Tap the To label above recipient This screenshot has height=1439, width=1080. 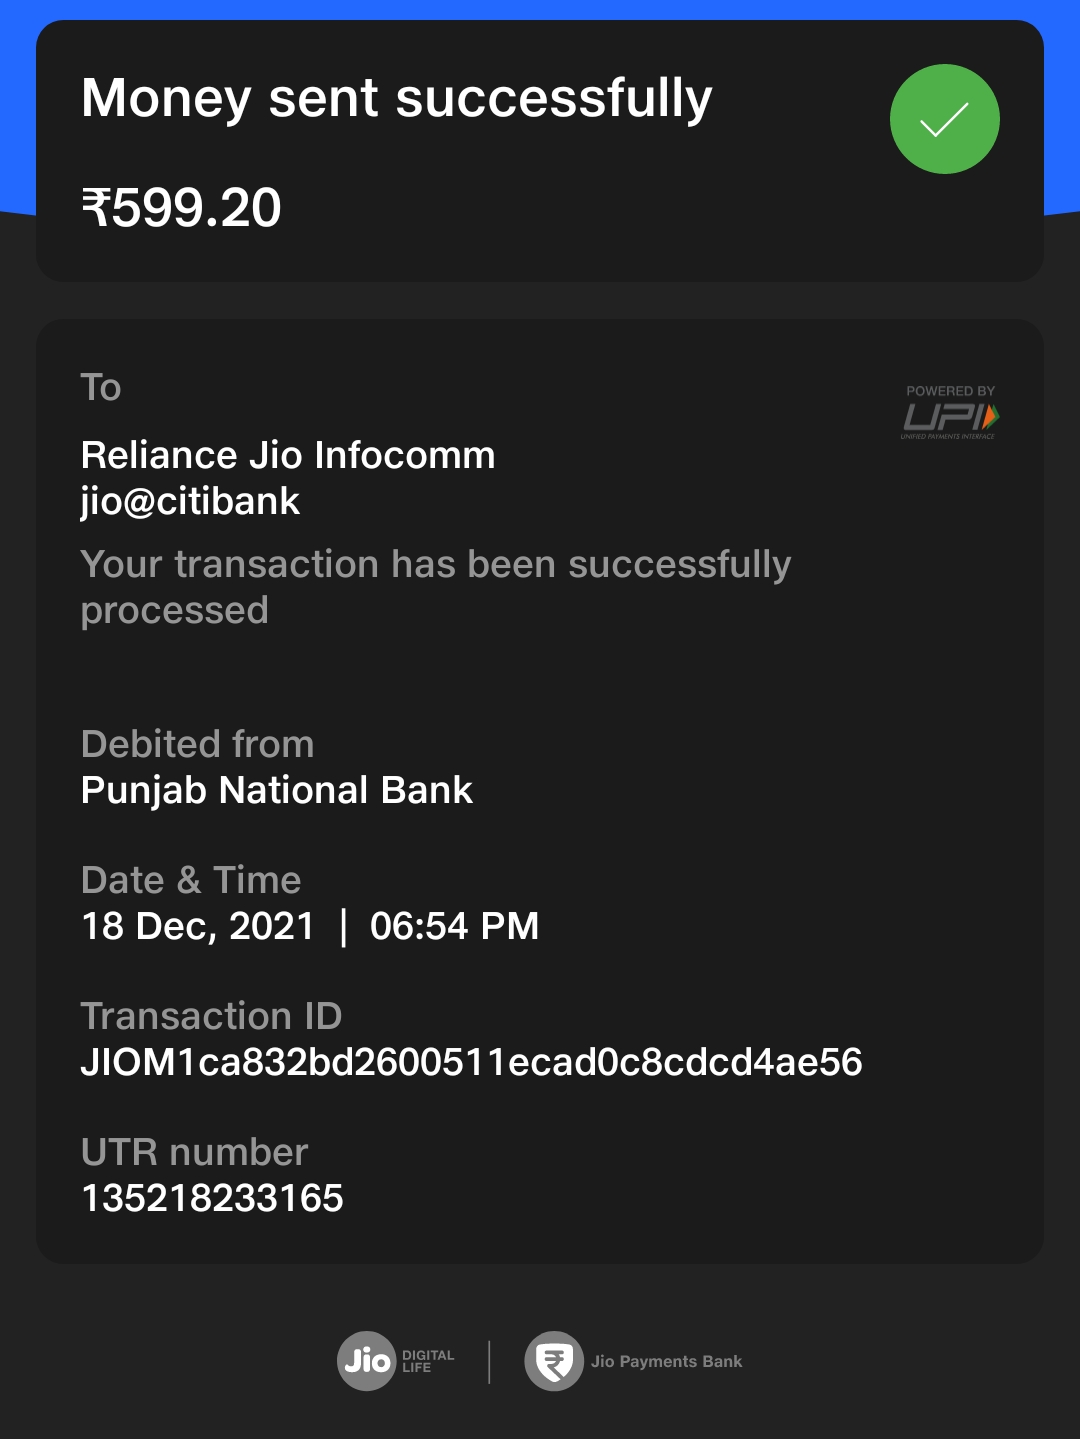101,388
